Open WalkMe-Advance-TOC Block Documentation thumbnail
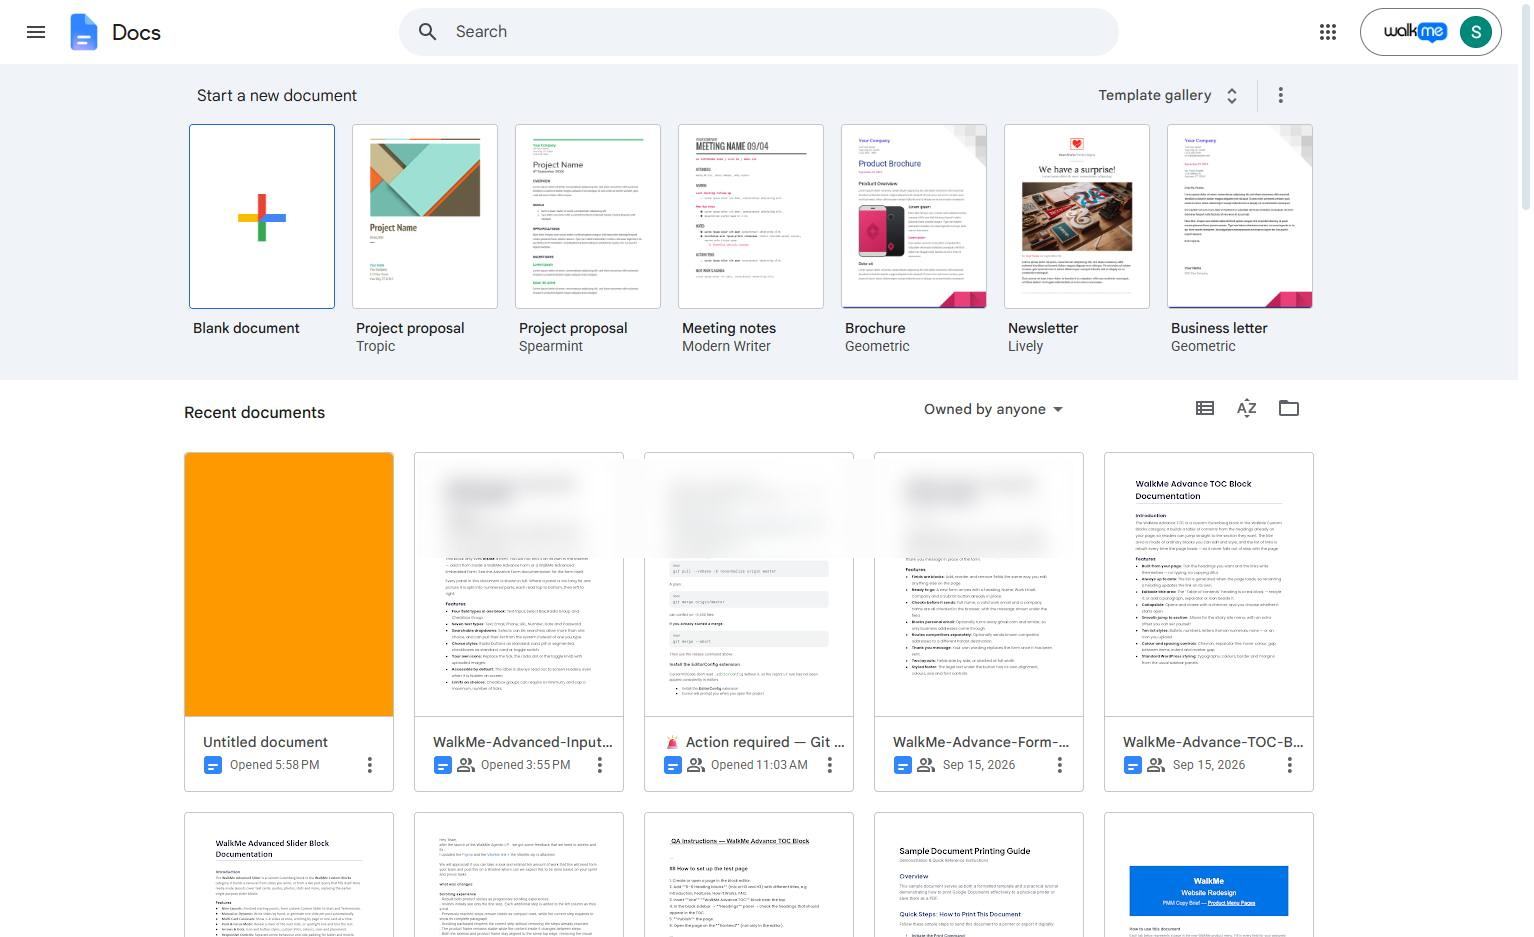 [x=1209, y=585]
